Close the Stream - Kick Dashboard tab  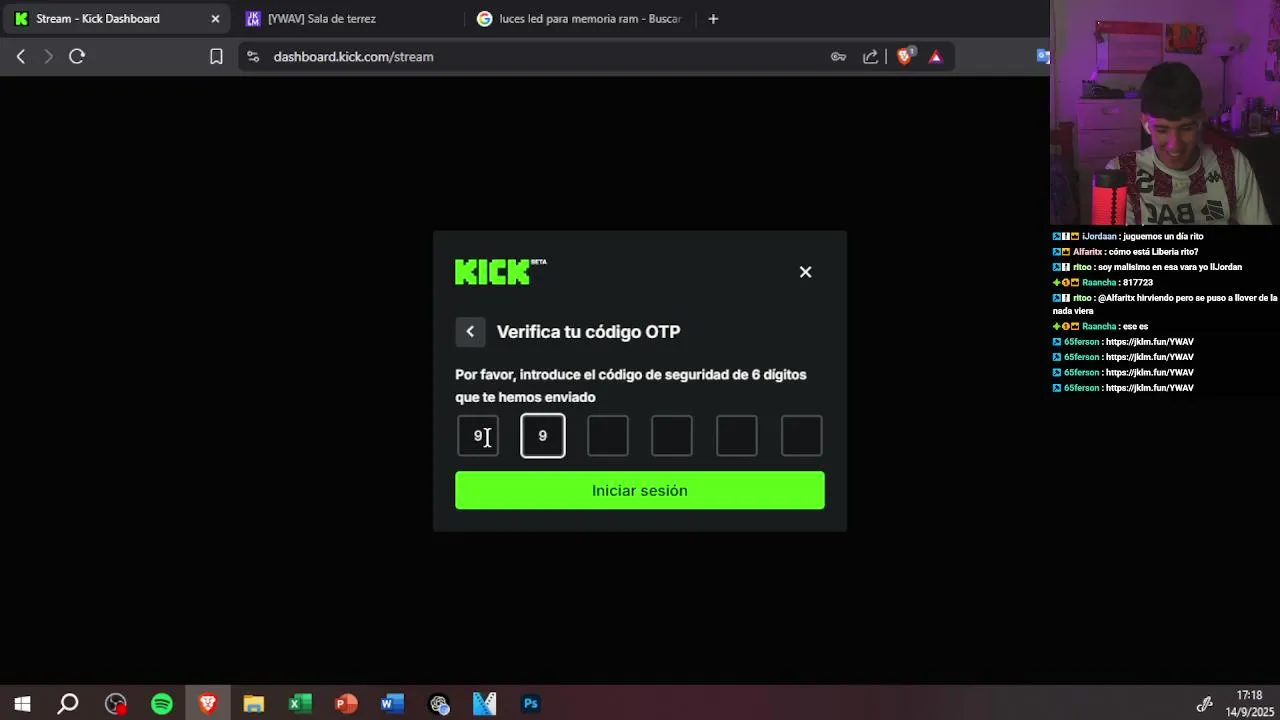pos(215,19)
